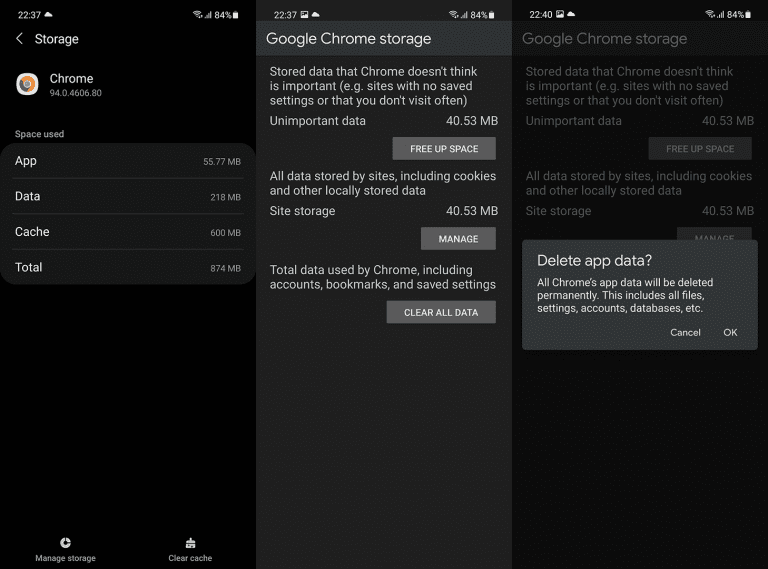Tap the image notification icon in middle status bar
This screenshot has height=569, width=768.
(305, 15)
